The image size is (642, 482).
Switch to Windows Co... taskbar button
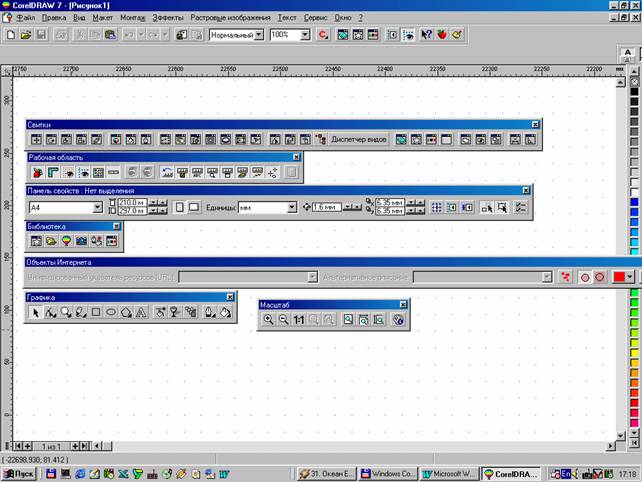[388, 474]
